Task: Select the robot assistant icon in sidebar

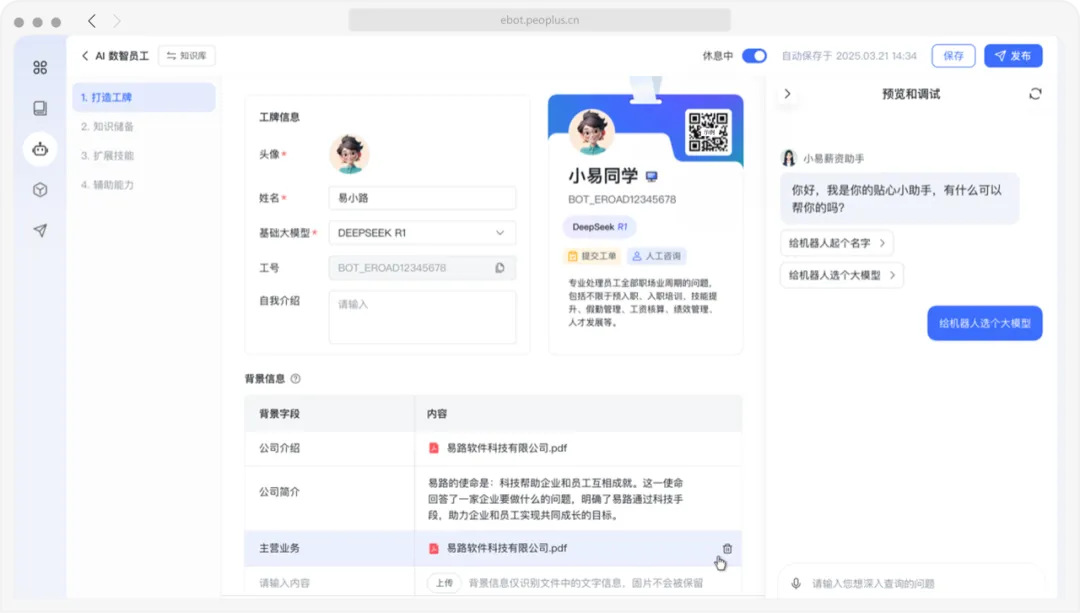Action: 40,148
